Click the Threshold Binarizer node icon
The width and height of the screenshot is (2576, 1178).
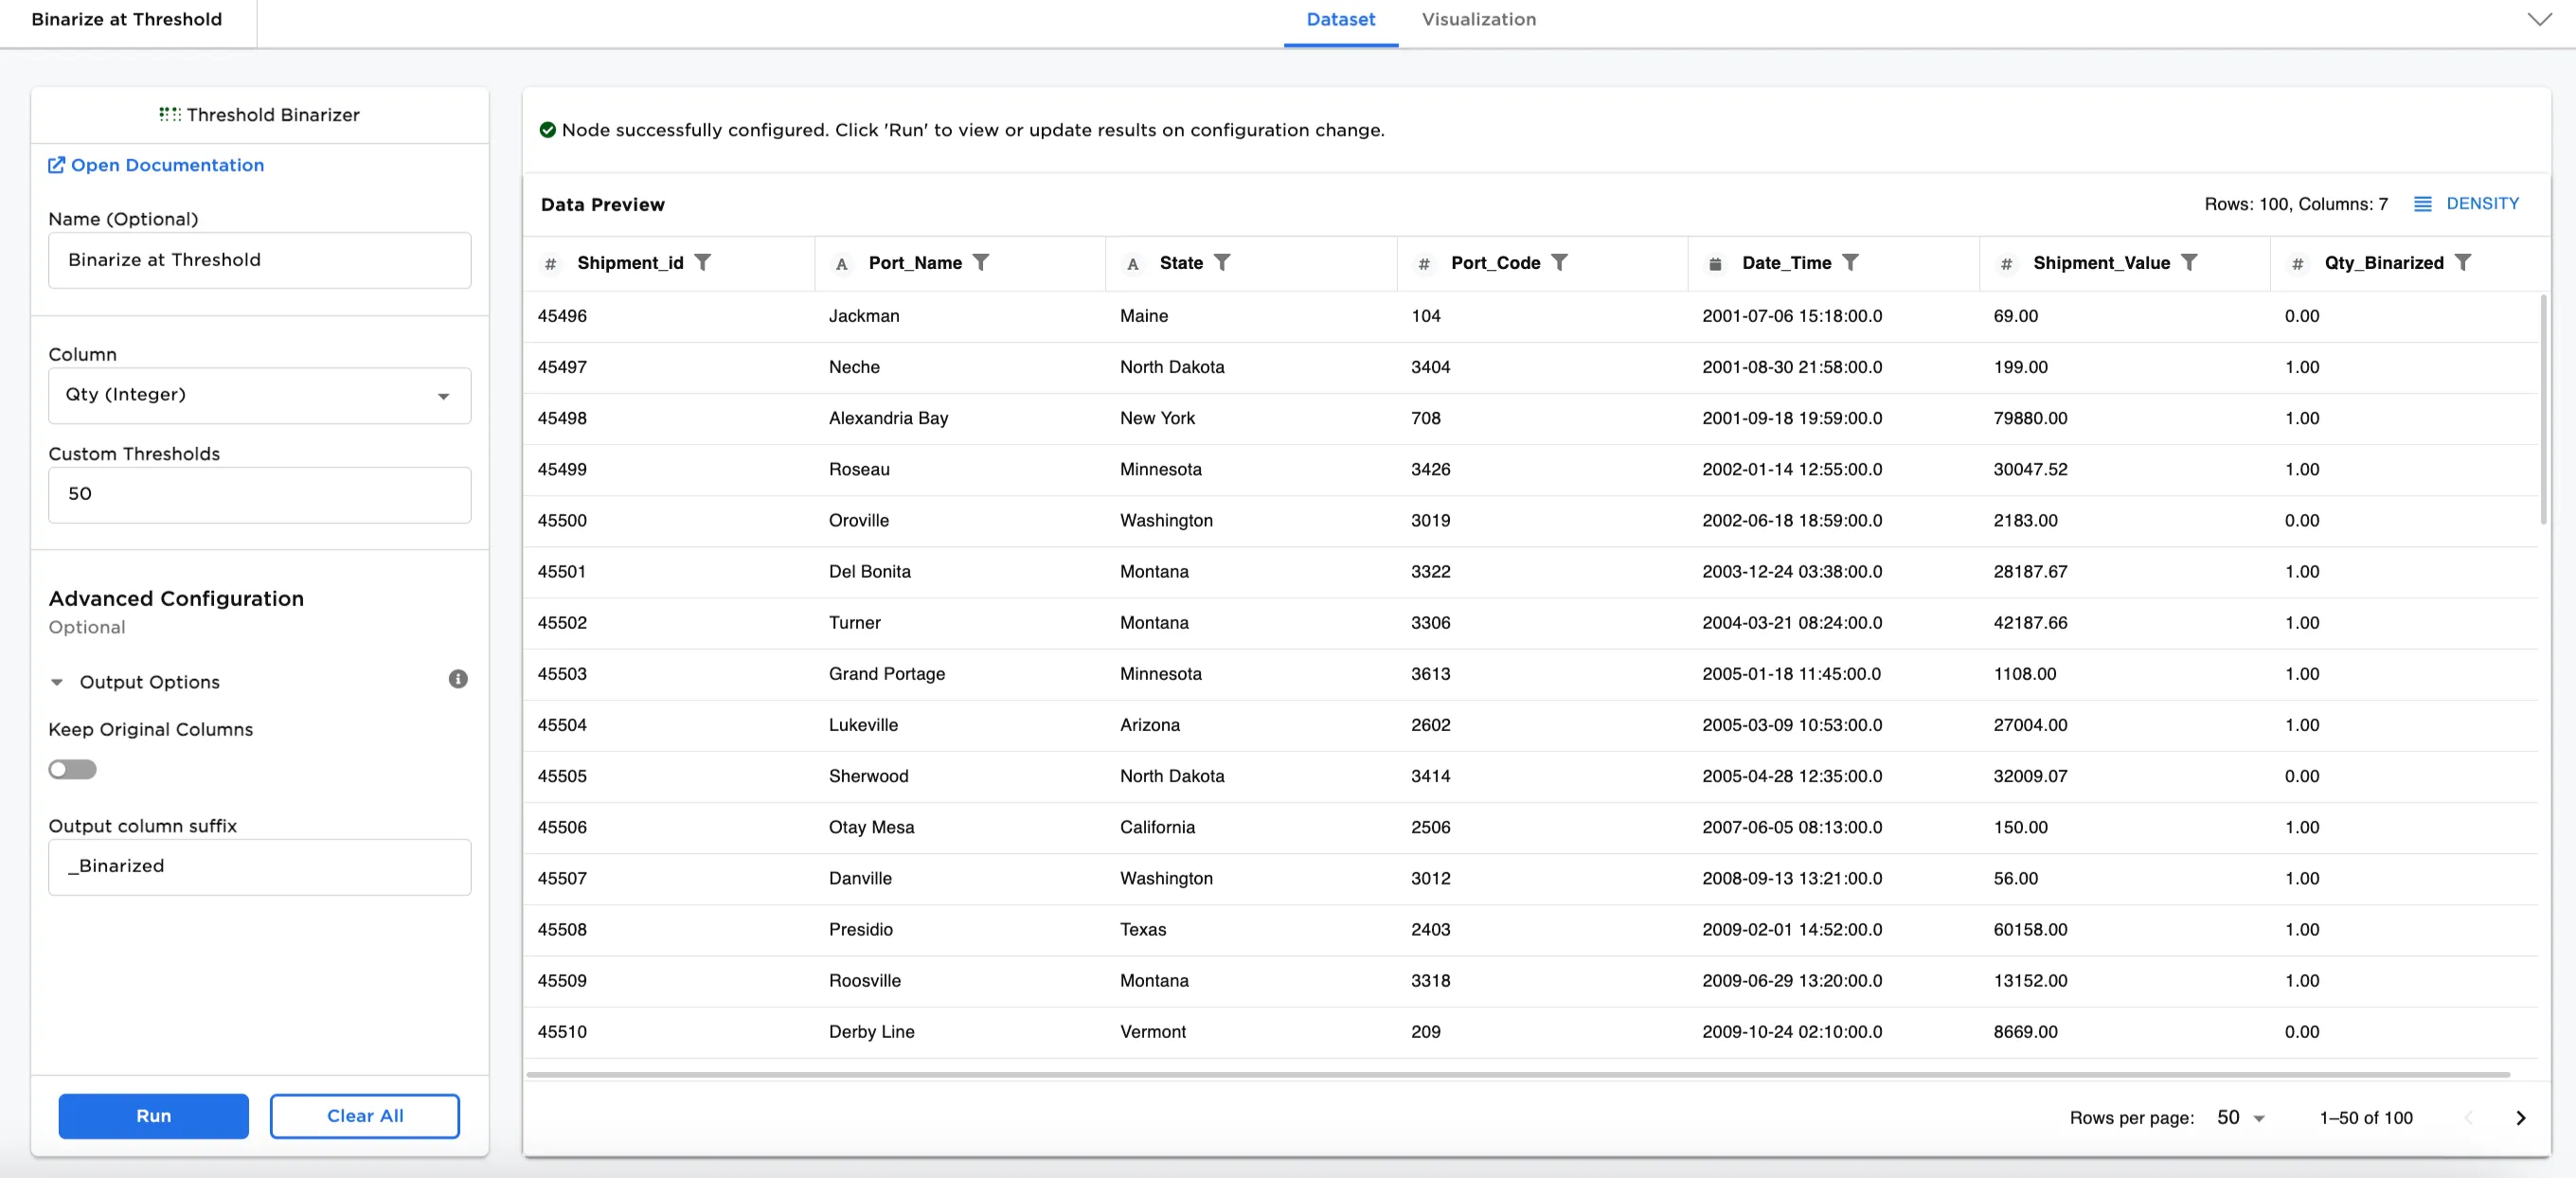169,114
